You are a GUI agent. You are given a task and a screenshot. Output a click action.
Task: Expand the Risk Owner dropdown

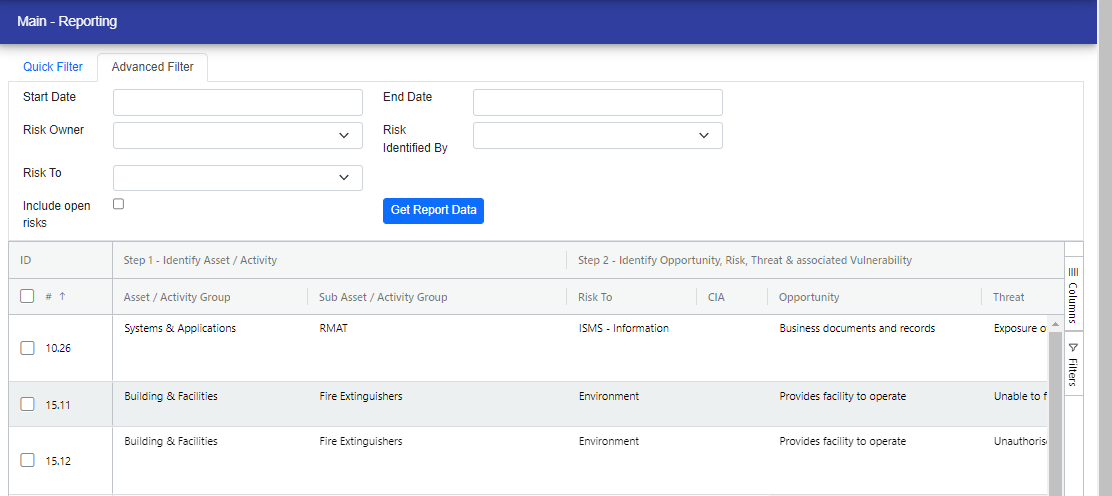click(237, 135)
